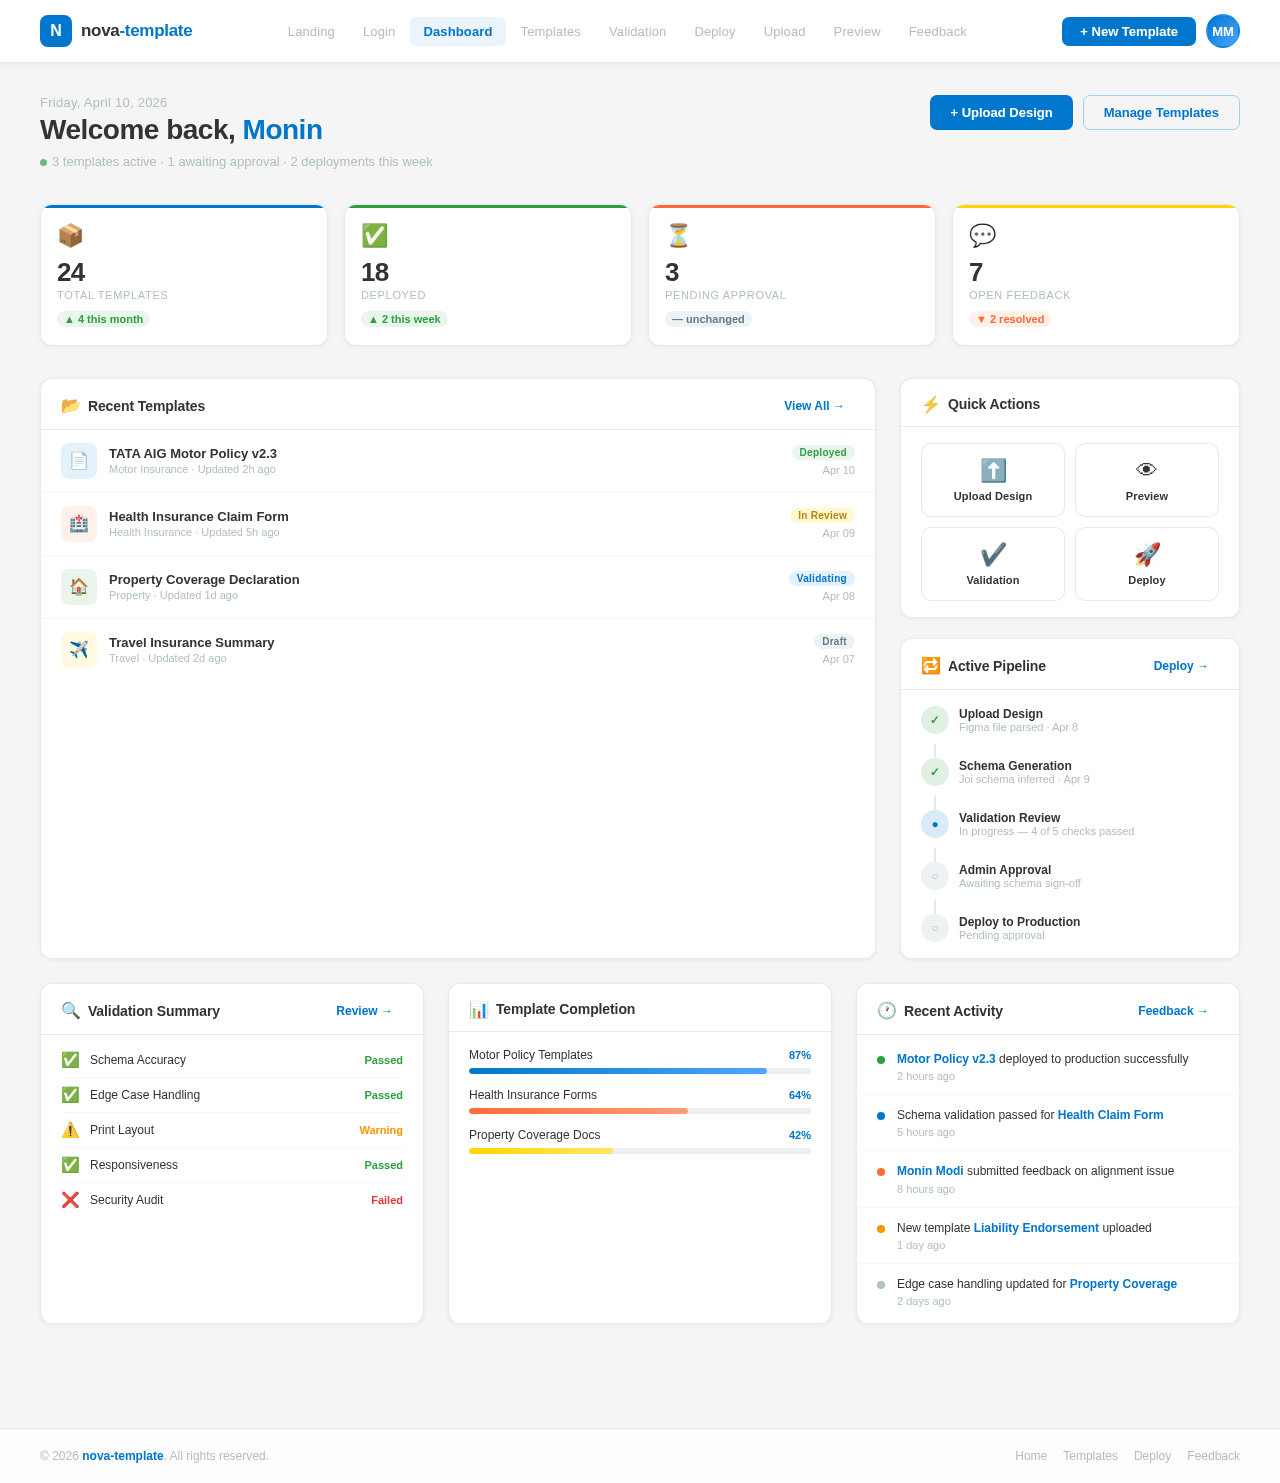Open the Preview nav item in header

pos(857,32)
